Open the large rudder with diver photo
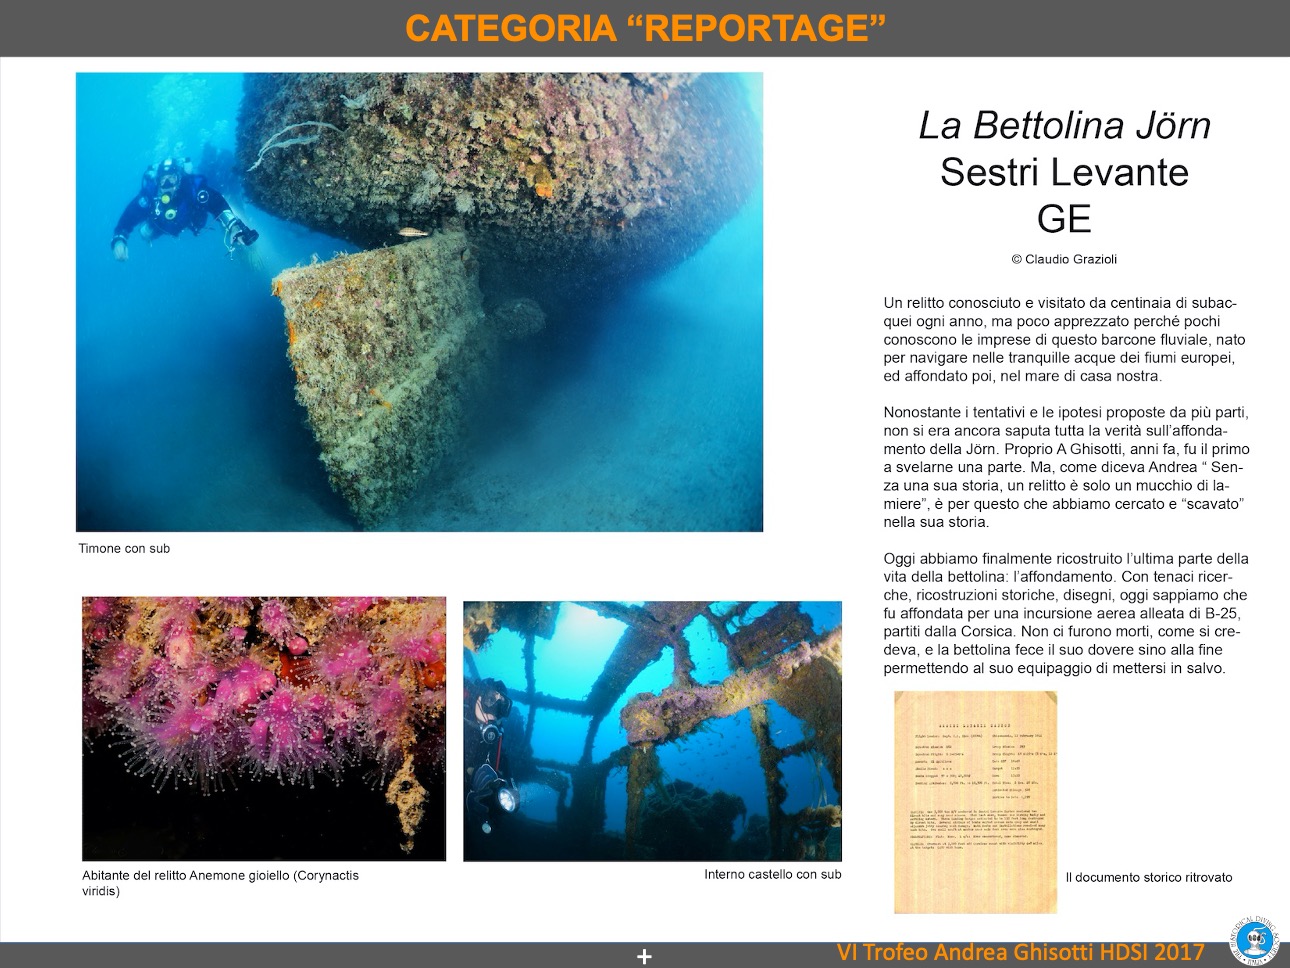Viewport: 1290px width, 968px height. (419, 301)
